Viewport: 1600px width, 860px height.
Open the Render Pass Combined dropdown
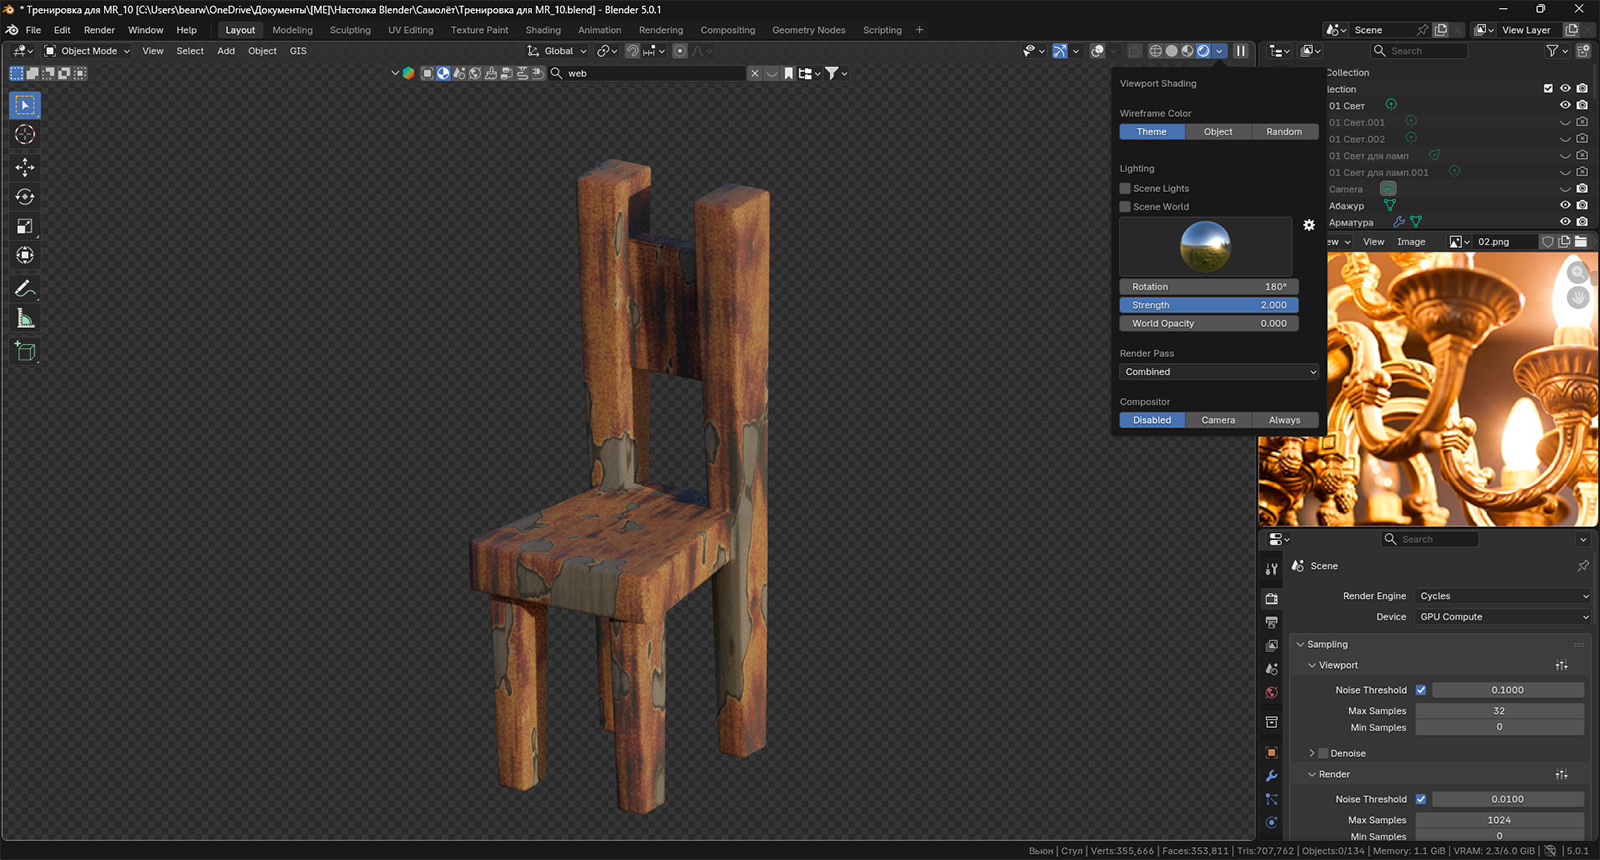click(x=1218, y=372)
